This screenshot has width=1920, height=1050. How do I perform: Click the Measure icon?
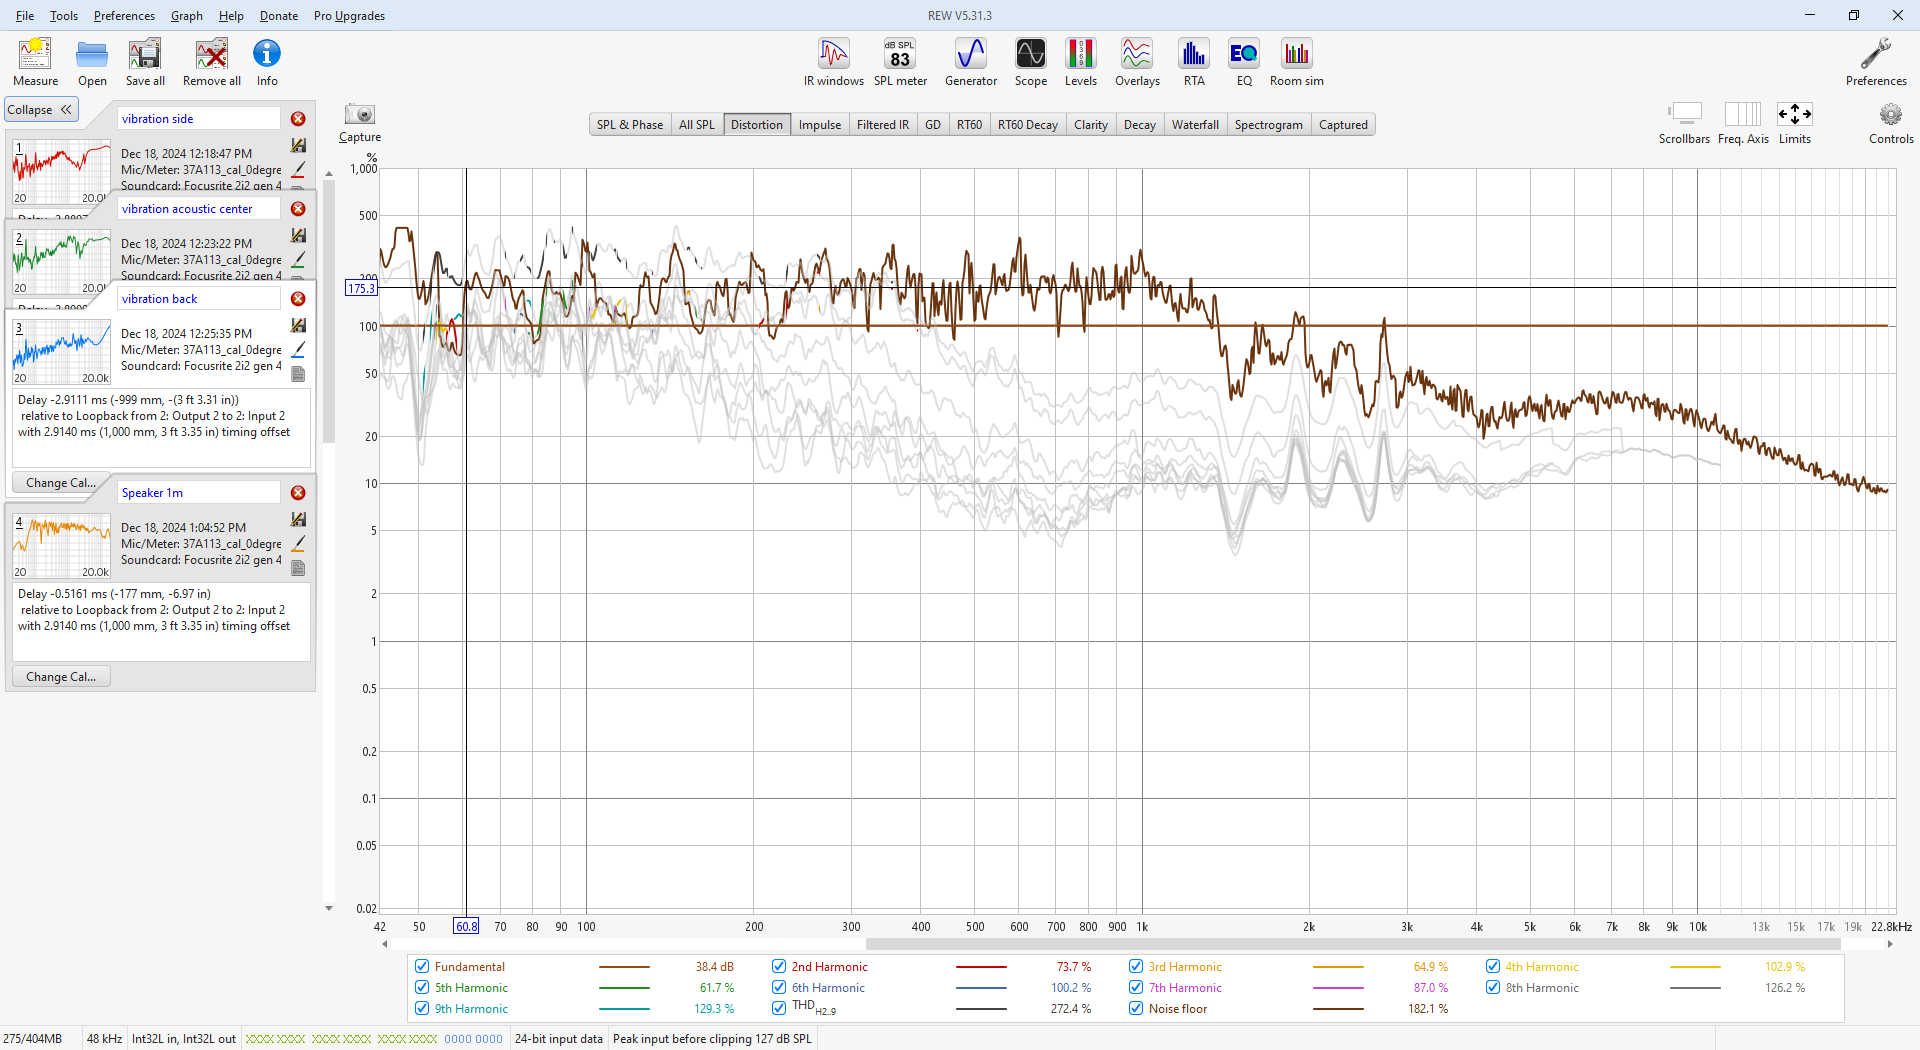coord(35,55)
